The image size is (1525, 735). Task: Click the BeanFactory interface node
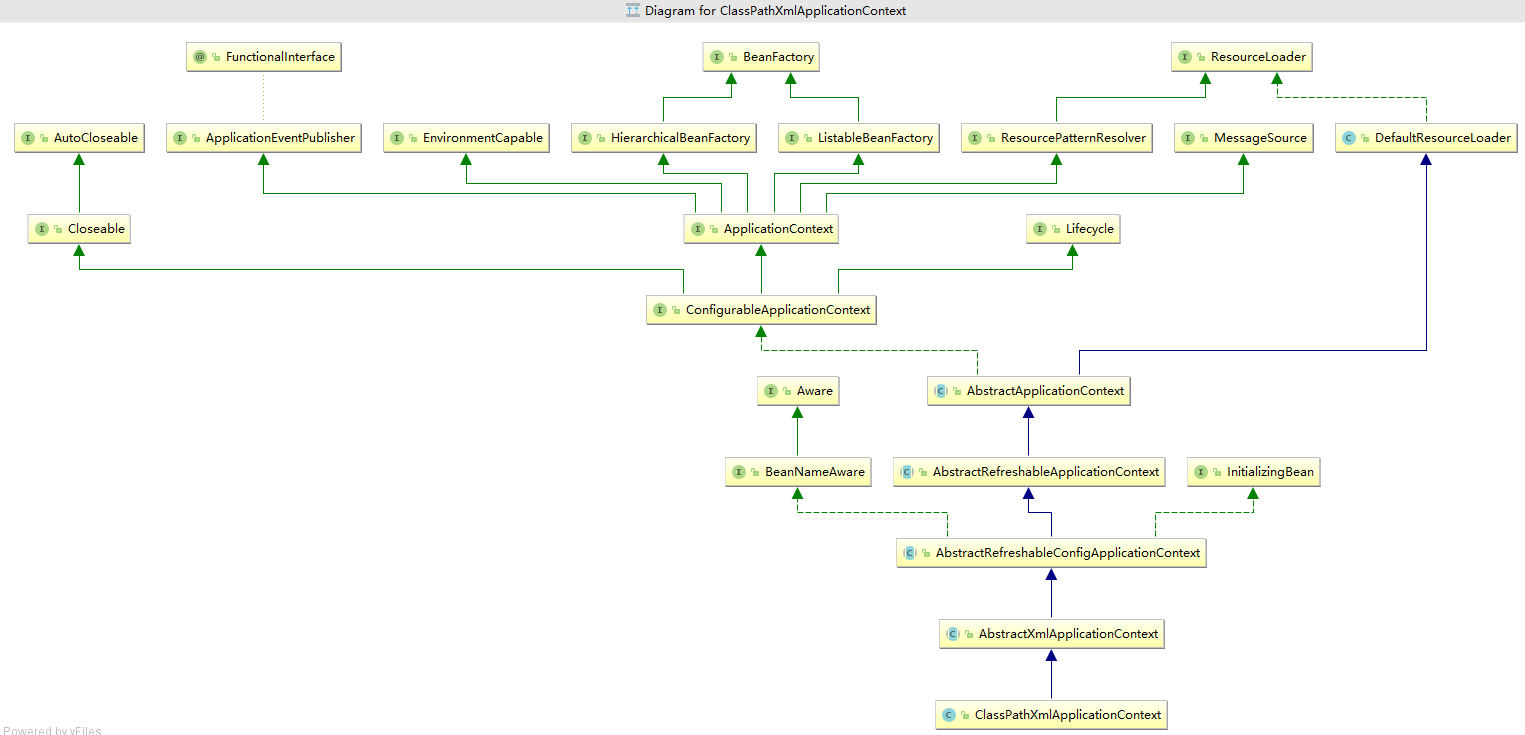(762, 57)
